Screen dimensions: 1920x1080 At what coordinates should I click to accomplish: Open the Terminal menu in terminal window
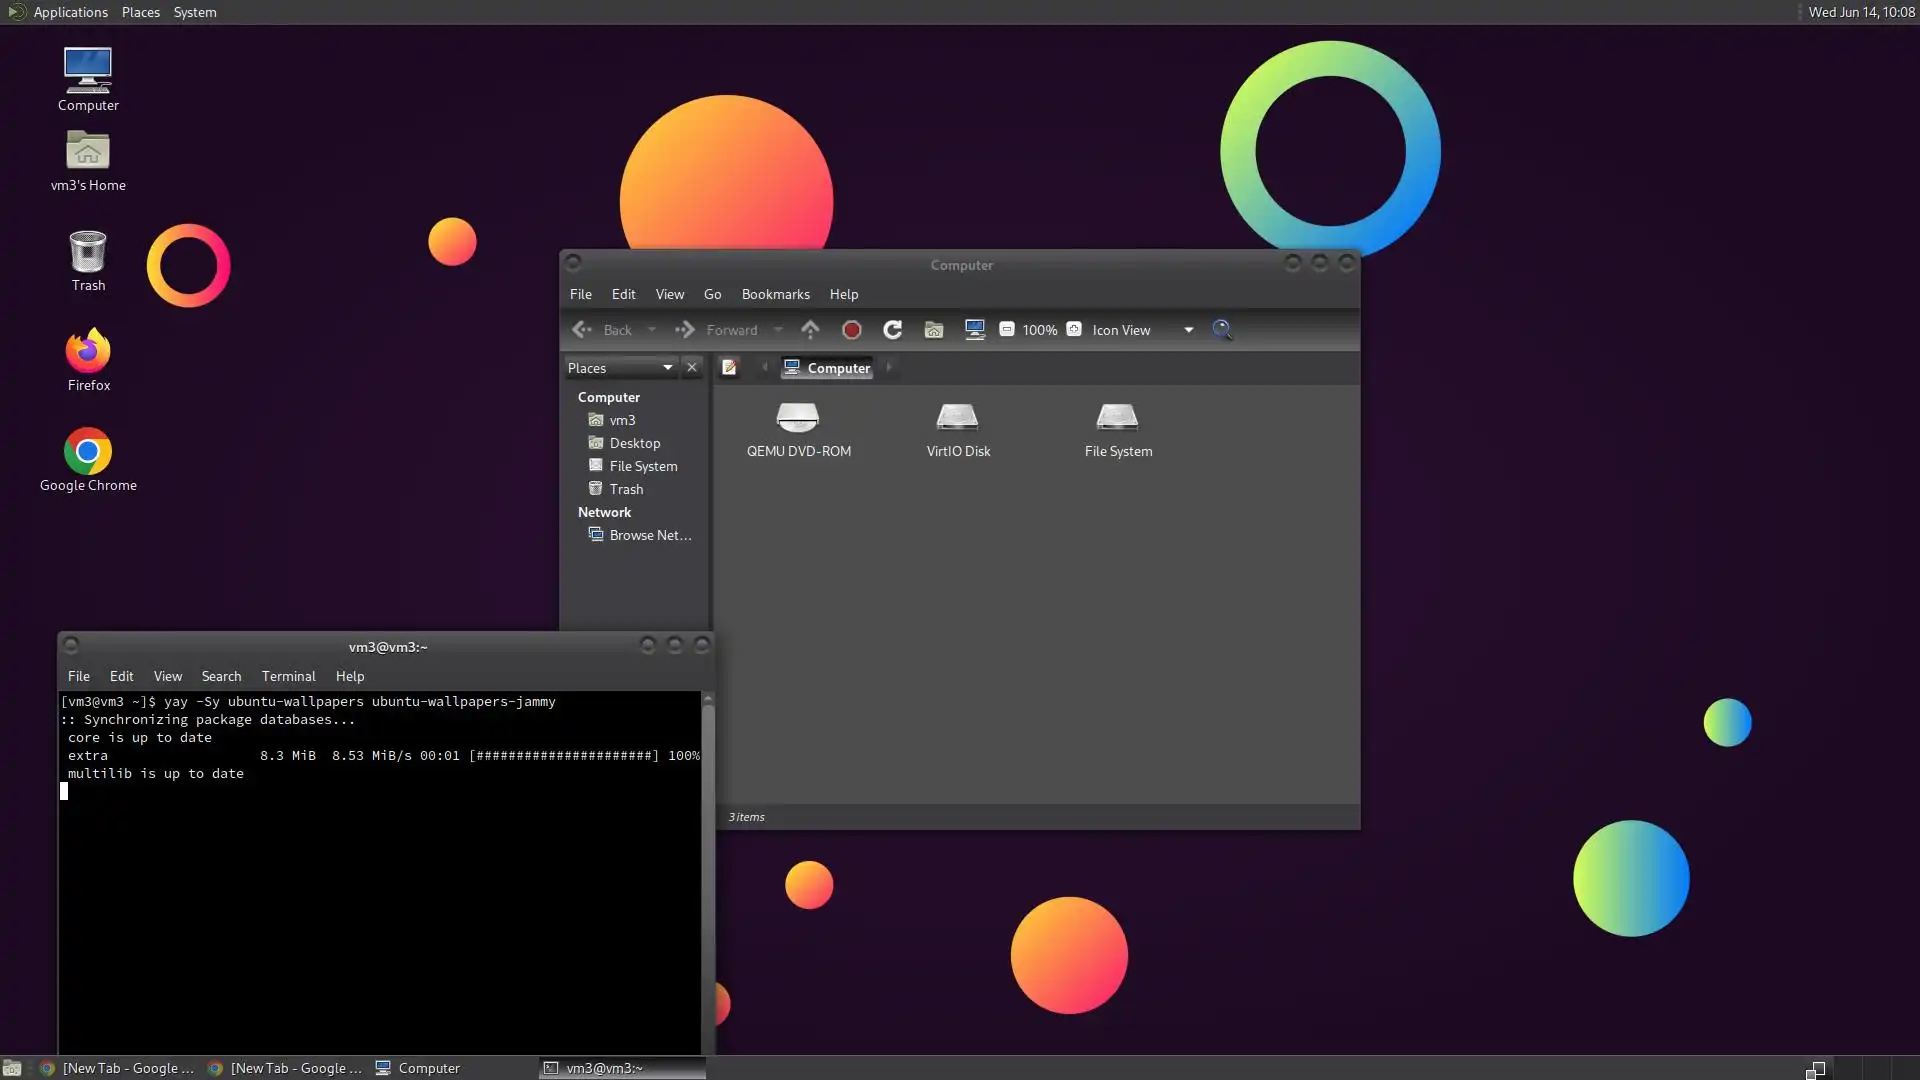[288, 676]
